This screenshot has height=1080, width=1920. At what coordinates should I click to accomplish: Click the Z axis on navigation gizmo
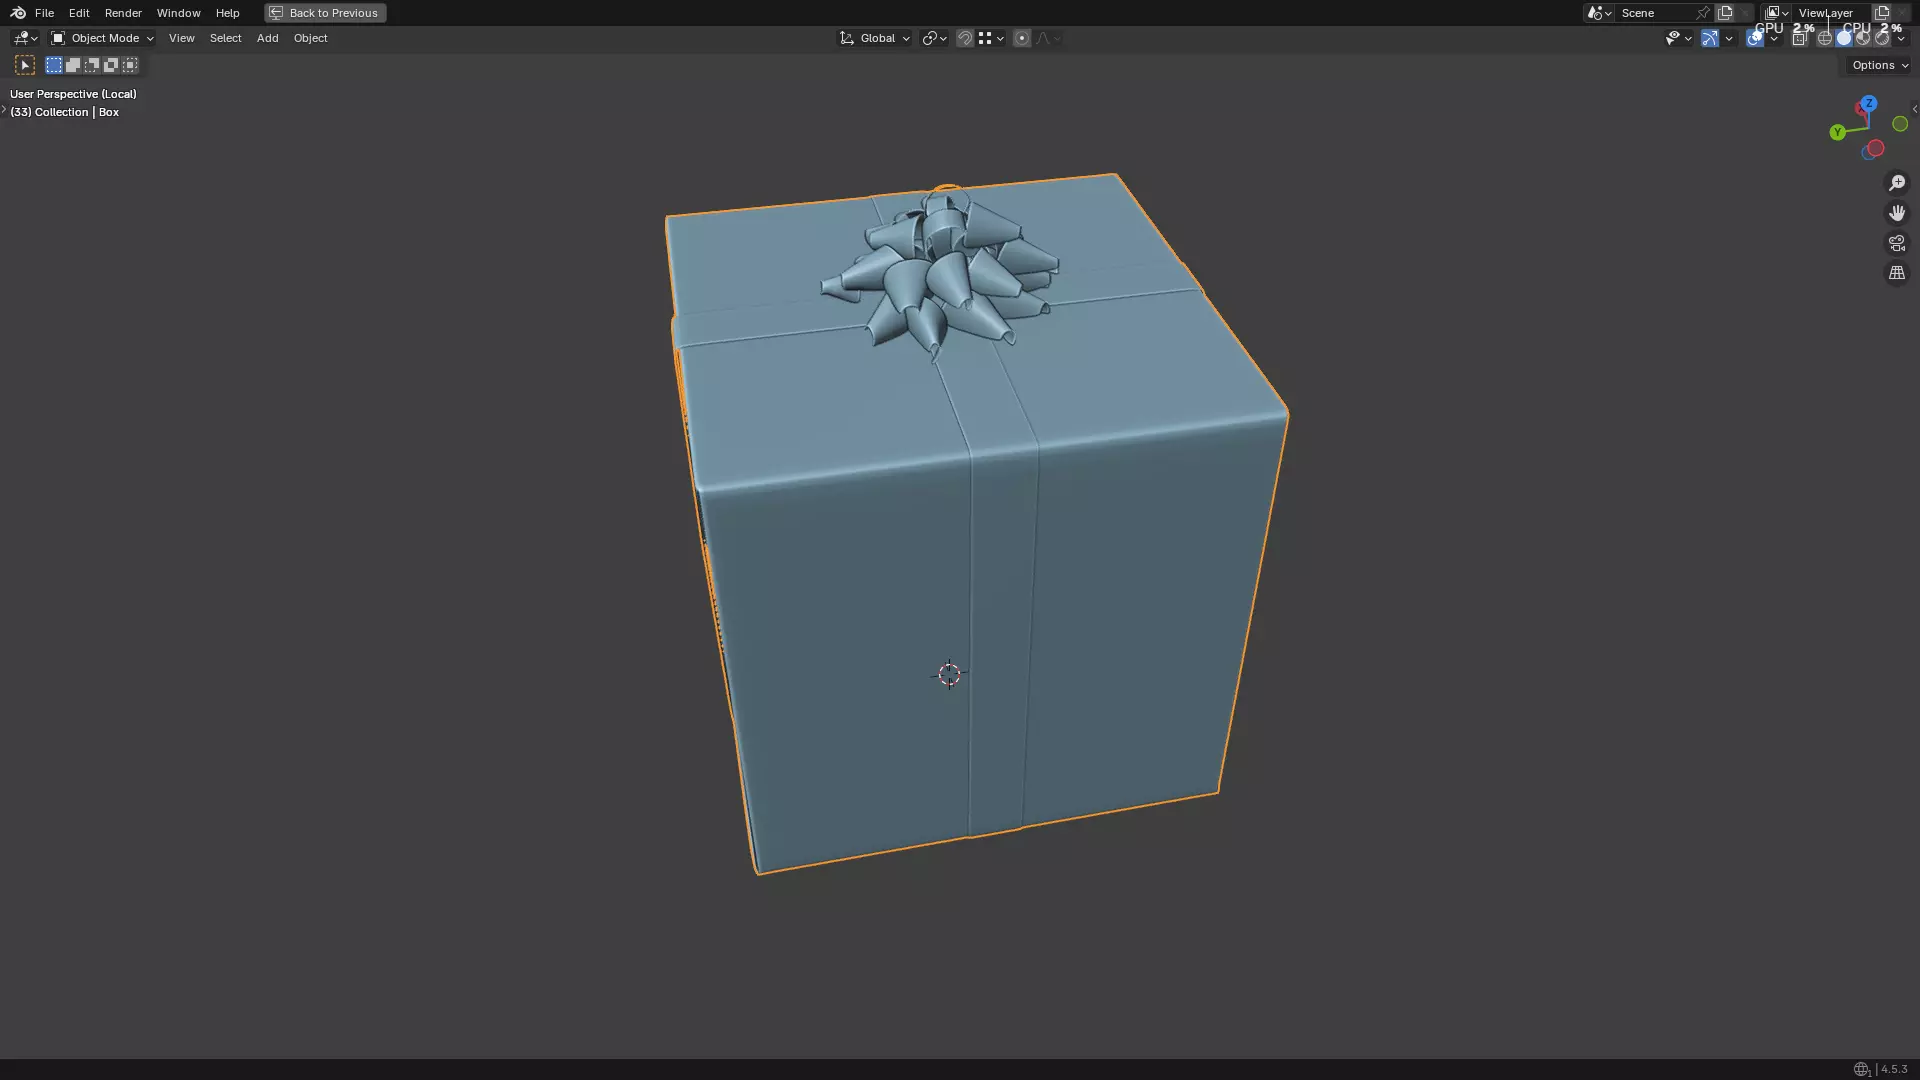(1868, 103)
